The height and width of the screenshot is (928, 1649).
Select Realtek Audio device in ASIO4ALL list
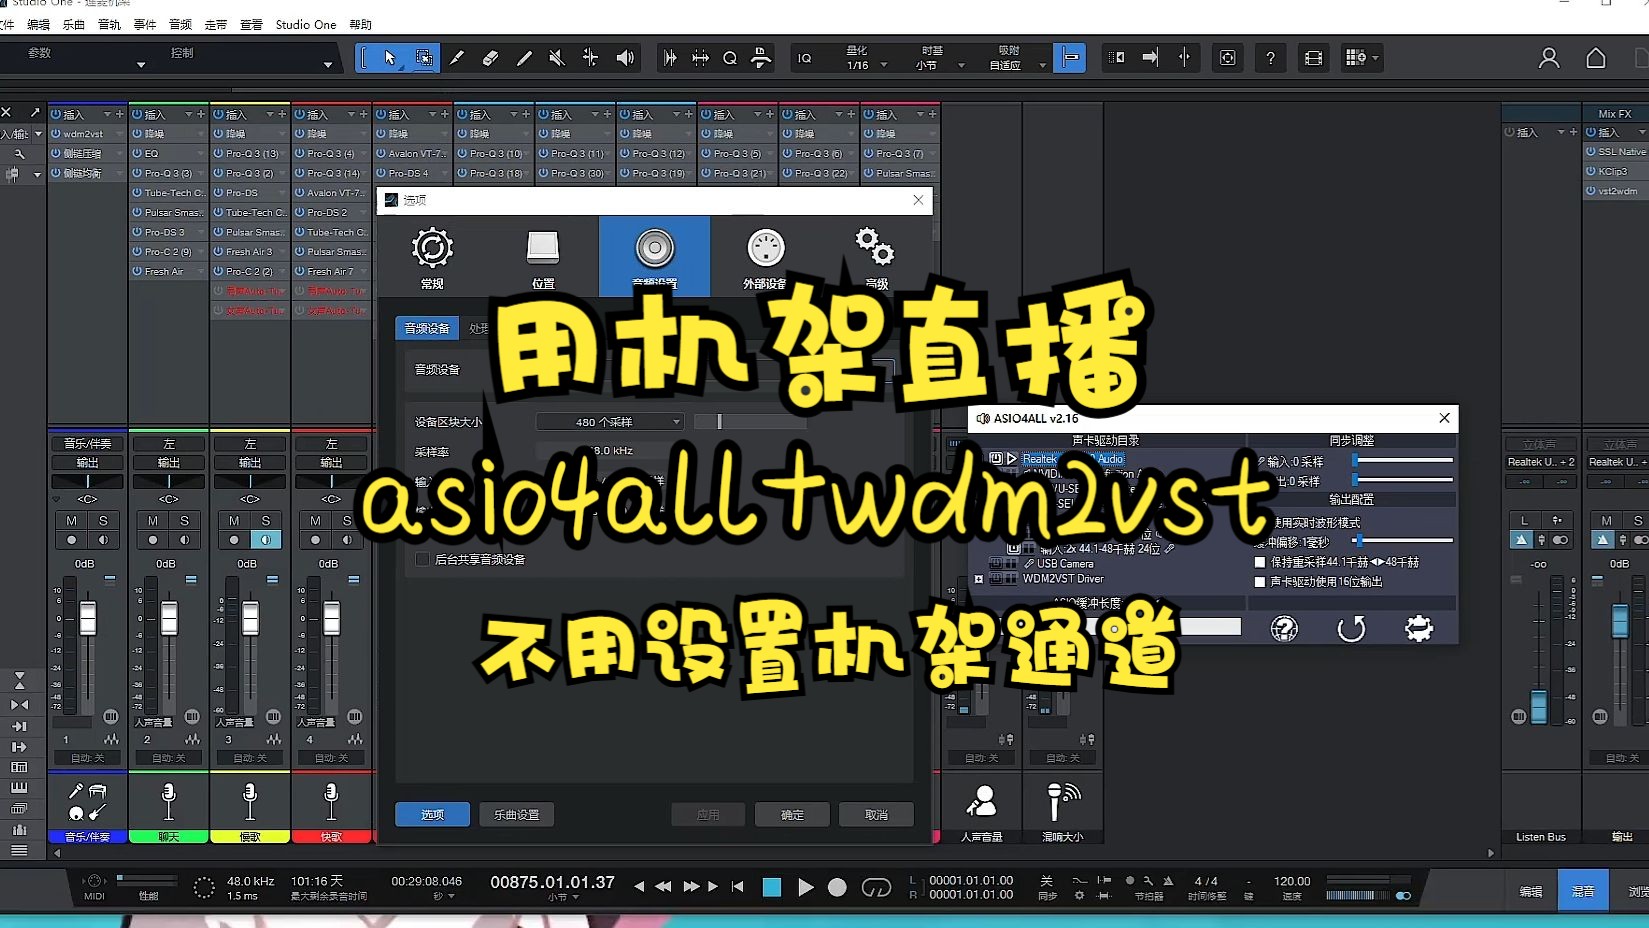tap(1073, 459)
